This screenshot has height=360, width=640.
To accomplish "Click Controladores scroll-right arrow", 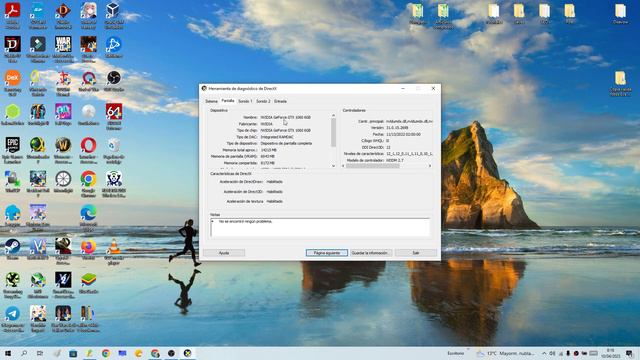I will (430, 166).
